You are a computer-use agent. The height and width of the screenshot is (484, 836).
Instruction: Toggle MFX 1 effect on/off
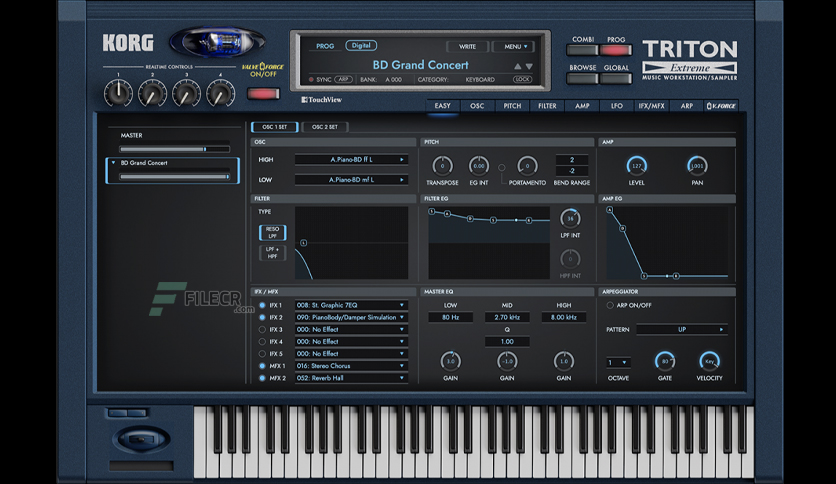tap(262, 366)
